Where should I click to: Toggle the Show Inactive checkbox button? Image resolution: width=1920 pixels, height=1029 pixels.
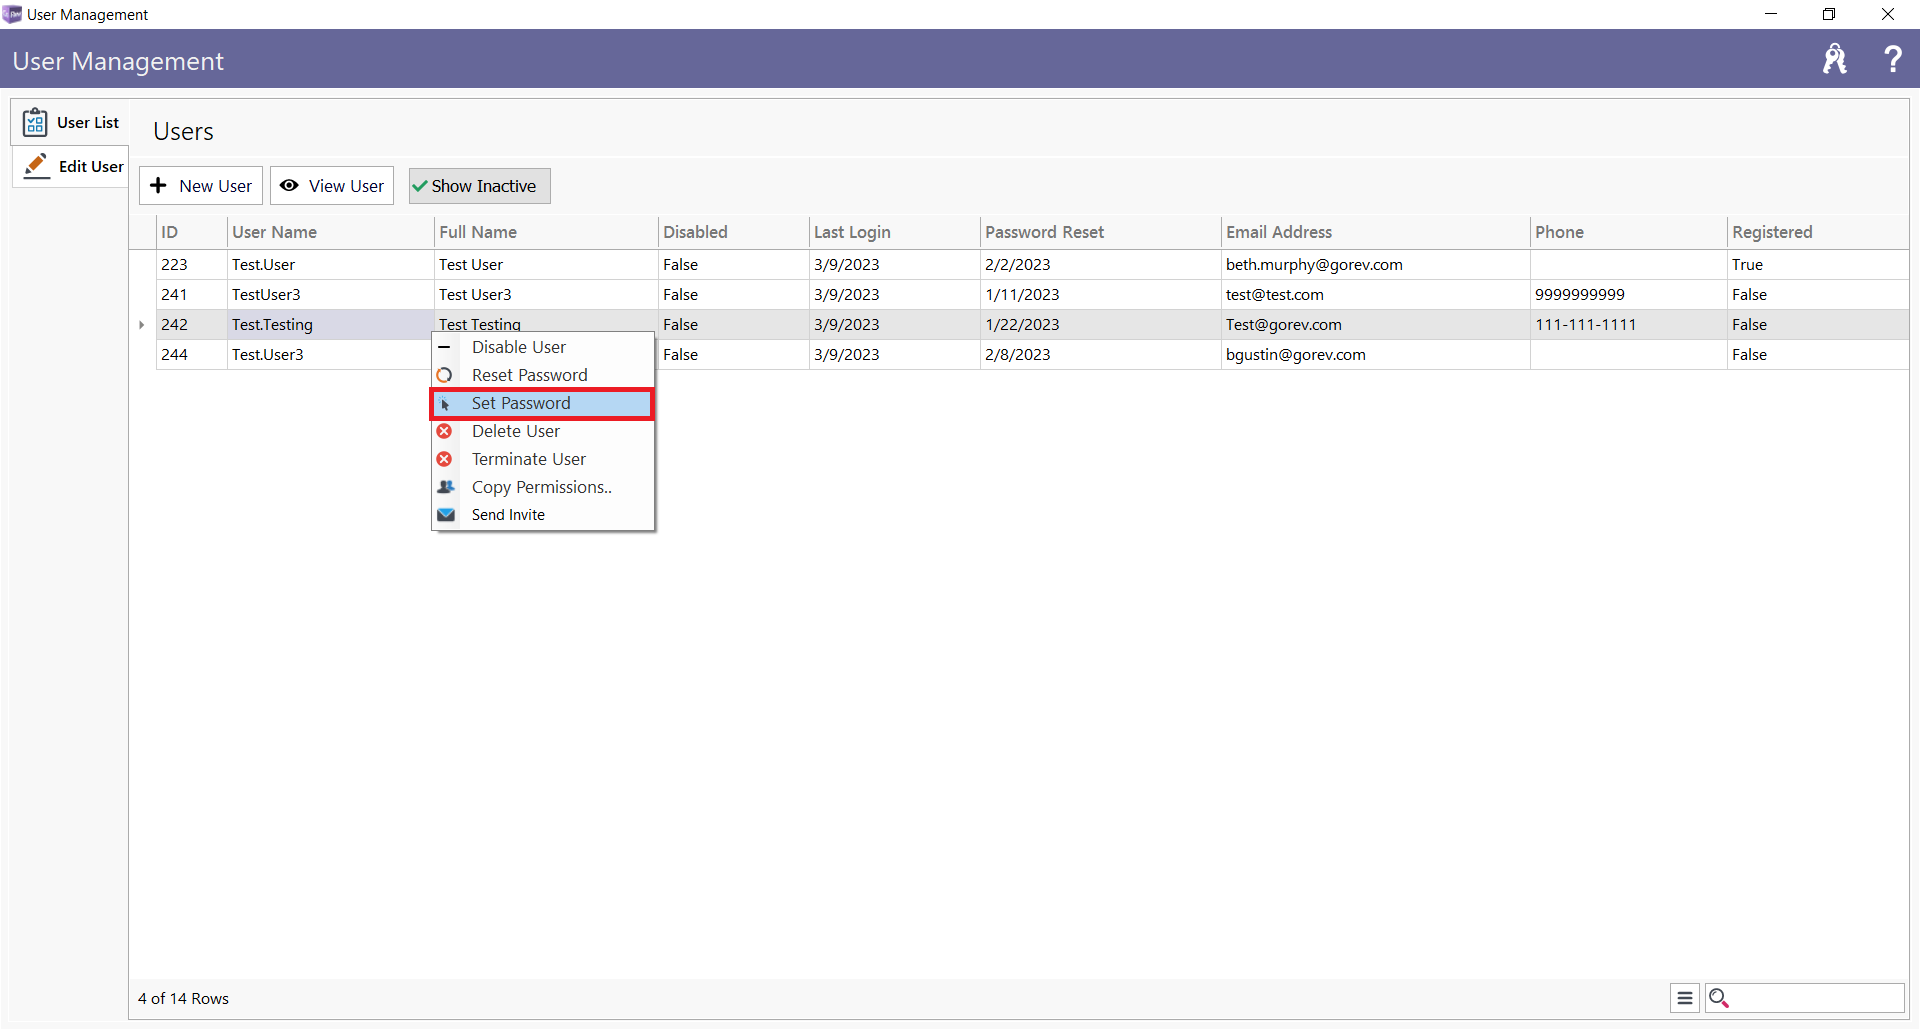[x=480, y=186]
